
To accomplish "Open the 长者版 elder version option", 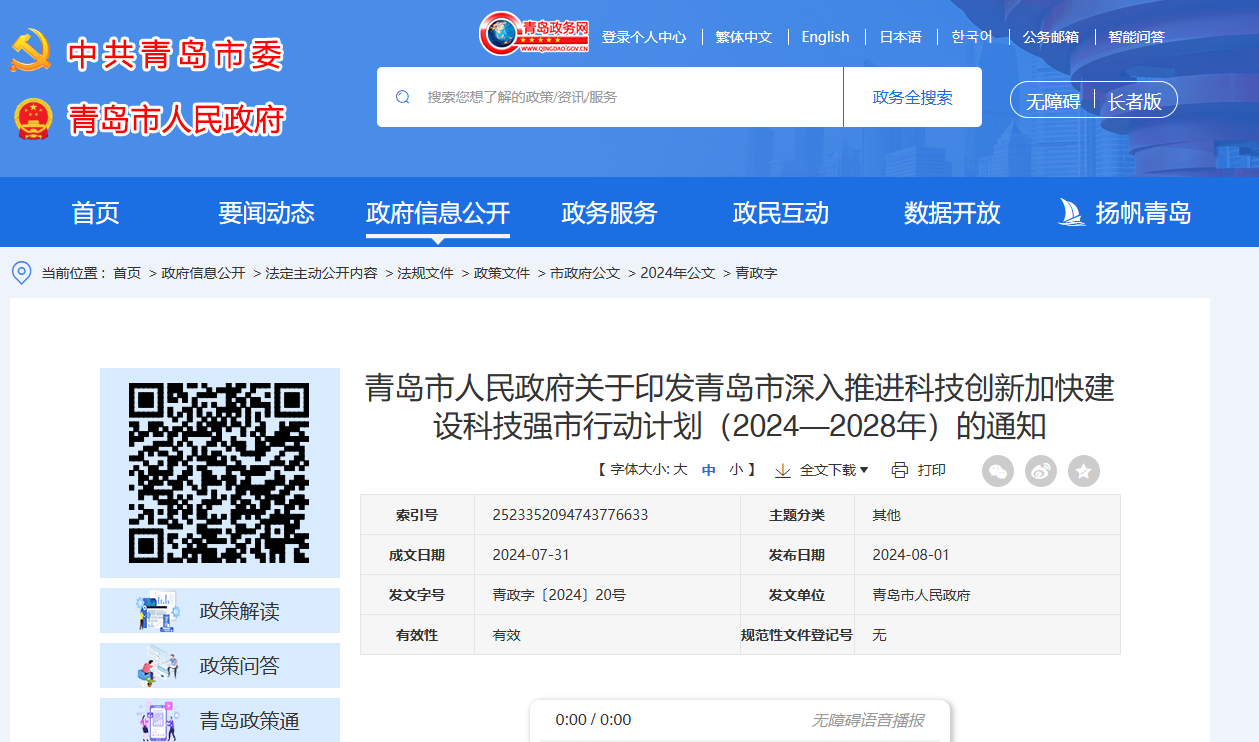I will coord(1136,99).
